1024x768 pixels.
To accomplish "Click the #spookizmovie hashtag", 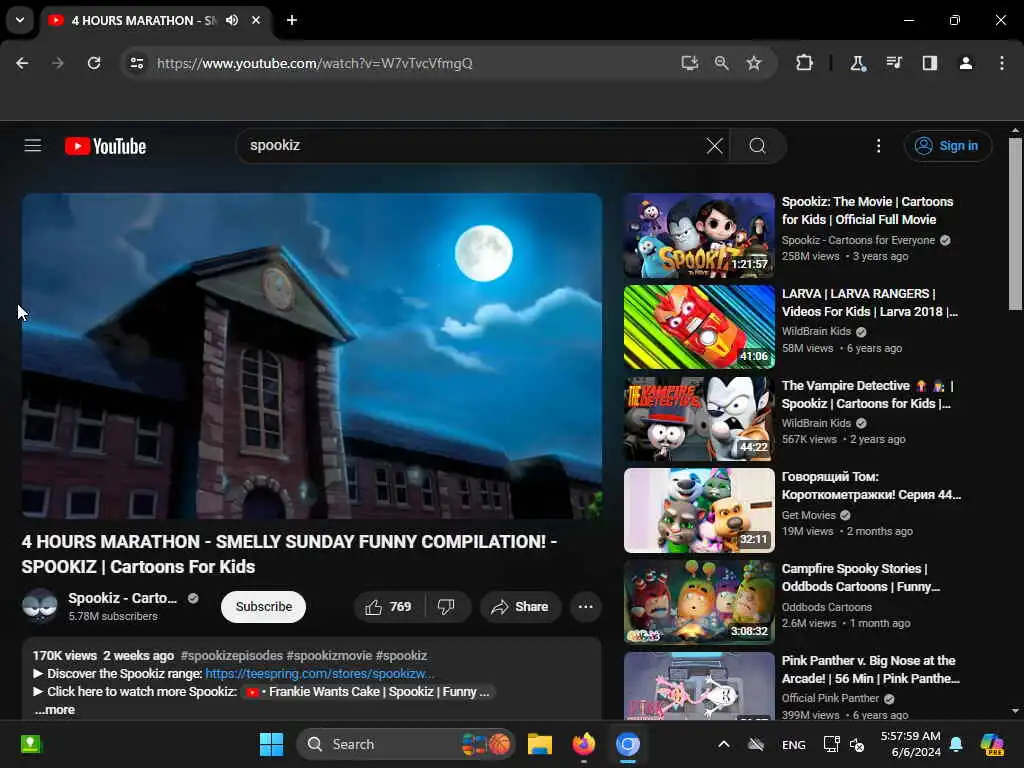I will tap(329, 655).
